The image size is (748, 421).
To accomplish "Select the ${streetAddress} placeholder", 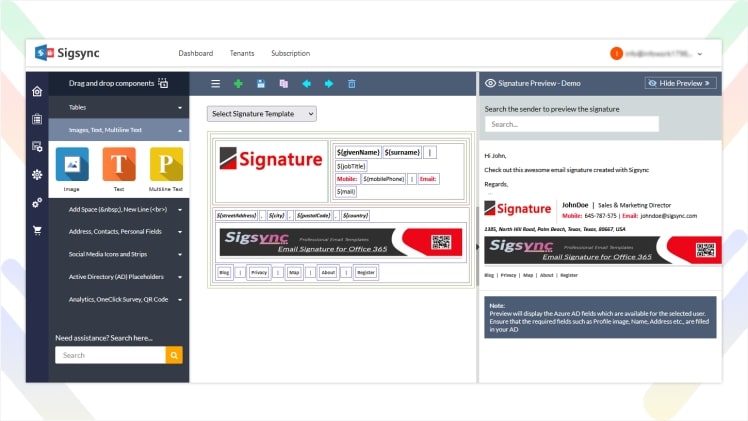I will coord(237,216).
